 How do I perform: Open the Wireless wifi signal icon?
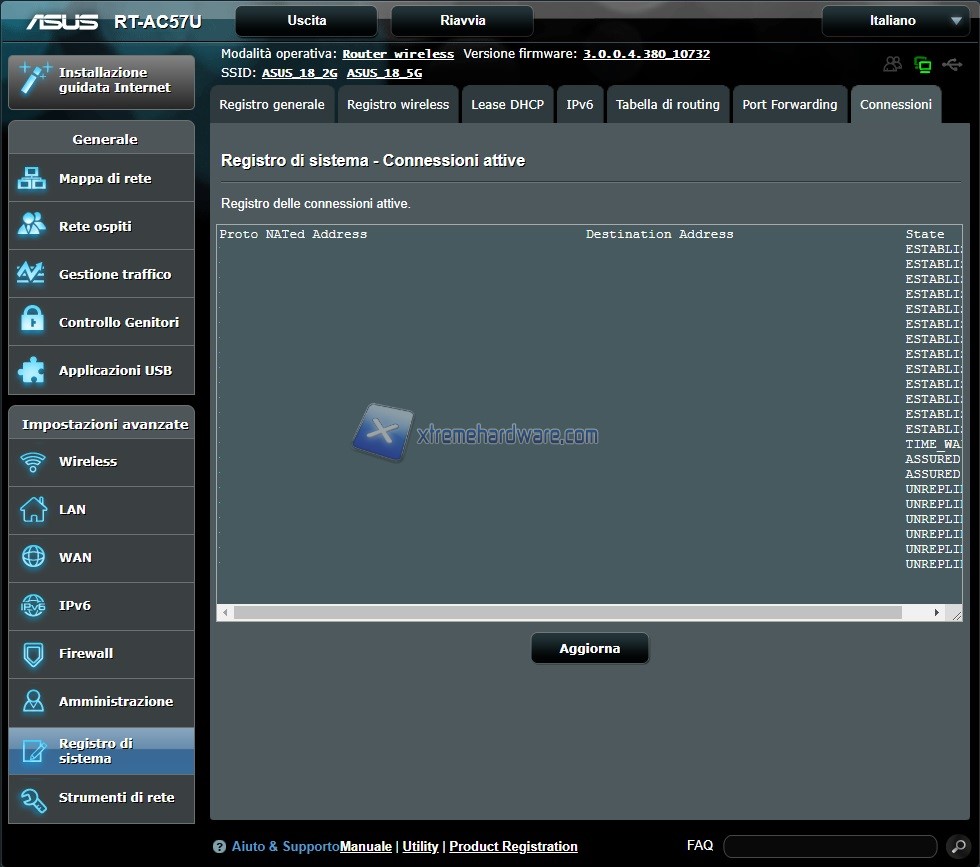click(x=33, y=462)
